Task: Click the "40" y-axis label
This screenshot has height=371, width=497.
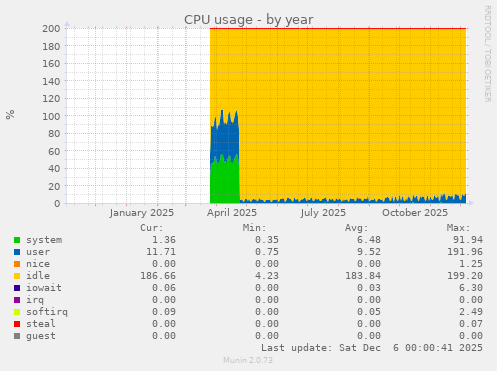Action: point(54,169)
